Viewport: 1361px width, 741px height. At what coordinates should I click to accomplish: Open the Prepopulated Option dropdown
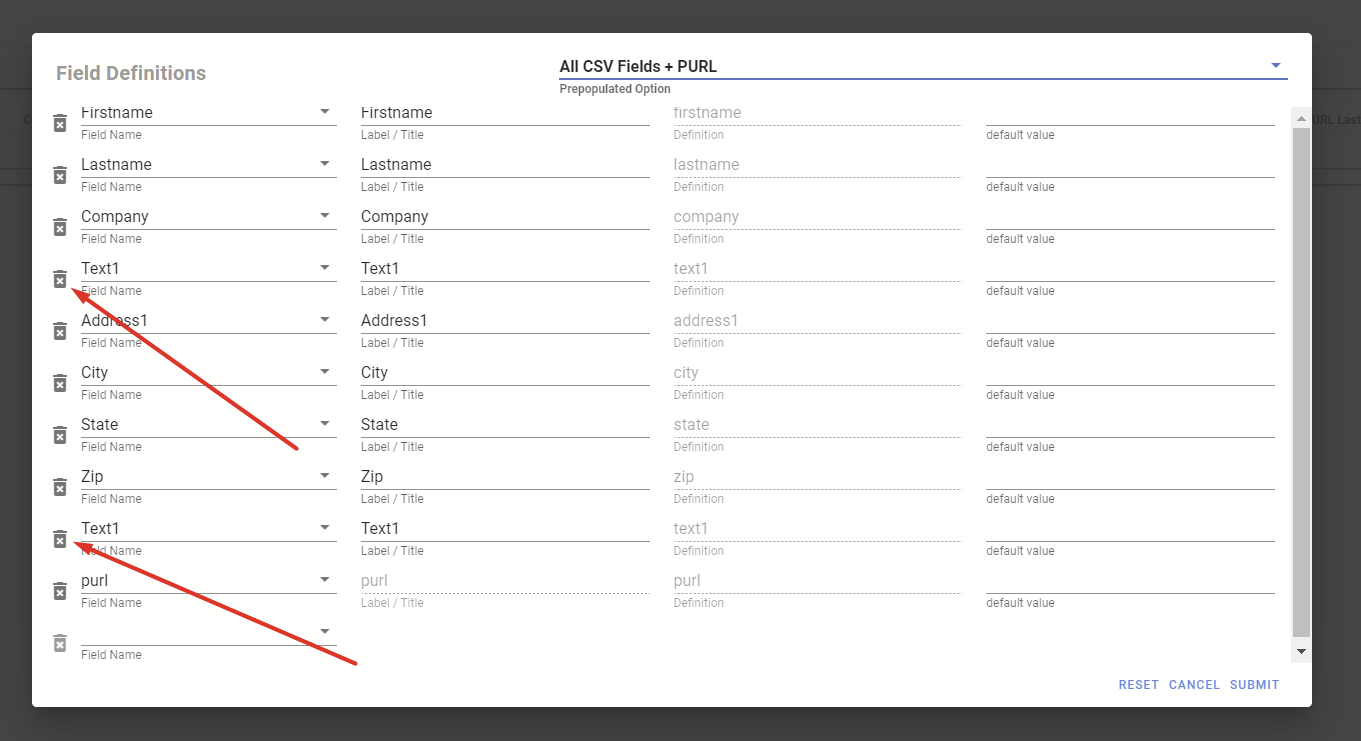(923, 67)
